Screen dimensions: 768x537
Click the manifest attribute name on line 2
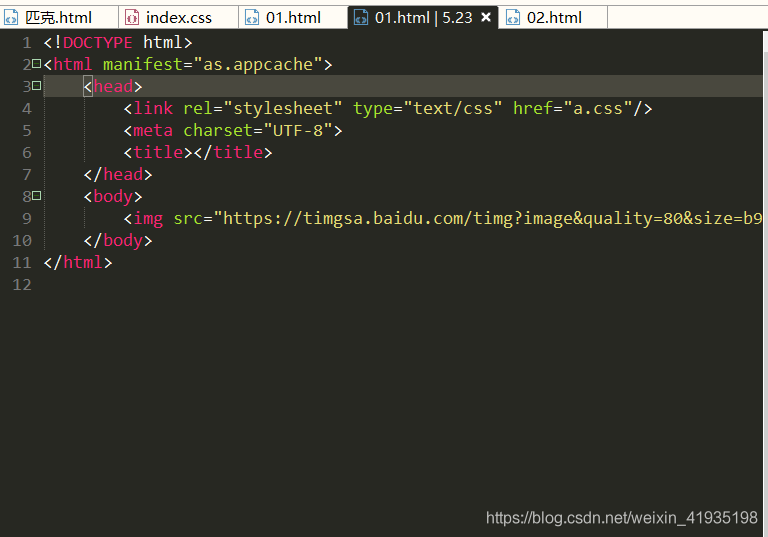coord(143,64)
